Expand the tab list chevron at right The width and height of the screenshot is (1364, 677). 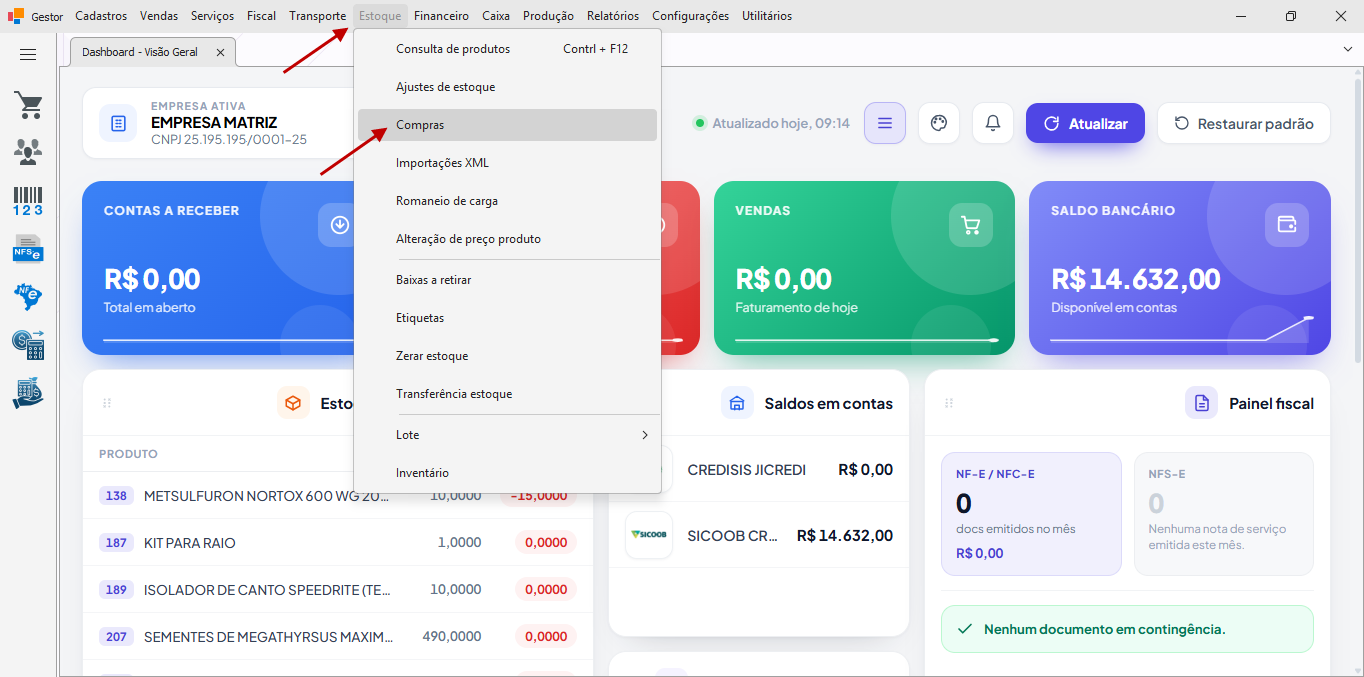pos(1347,49)
